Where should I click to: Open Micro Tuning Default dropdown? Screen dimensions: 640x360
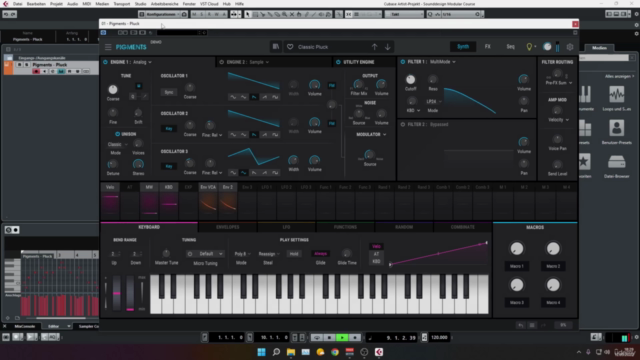[x=205, y=254]
